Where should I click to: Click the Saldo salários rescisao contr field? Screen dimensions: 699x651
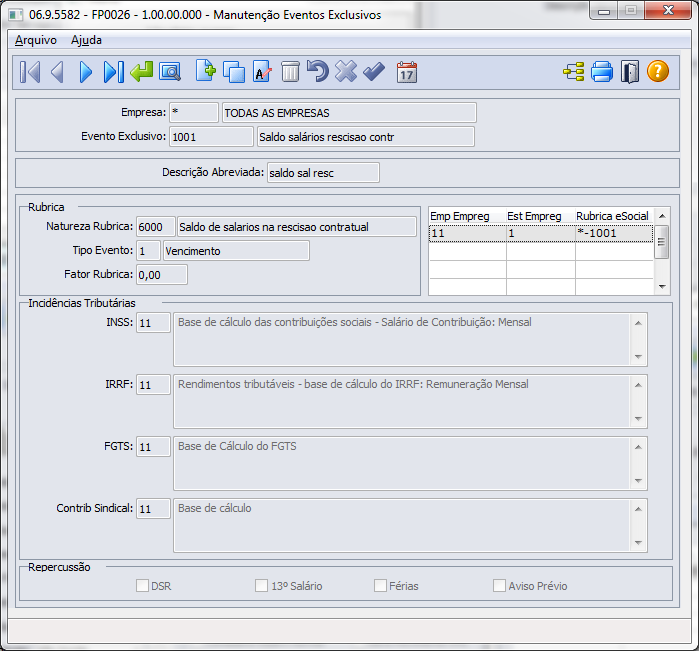[x=366, y=136]
